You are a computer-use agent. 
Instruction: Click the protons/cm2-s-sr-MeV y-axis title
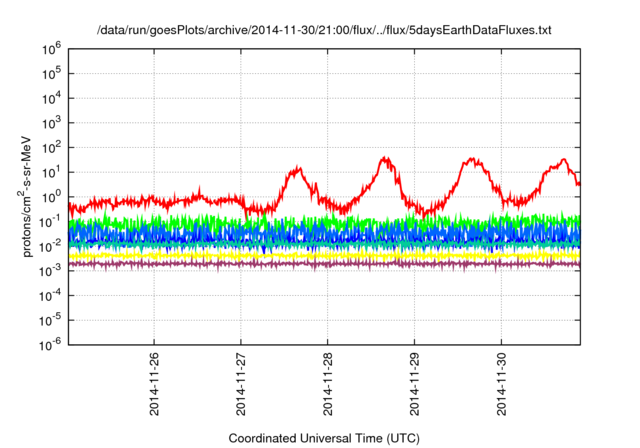pyautogui.click(x=25, y=196)
